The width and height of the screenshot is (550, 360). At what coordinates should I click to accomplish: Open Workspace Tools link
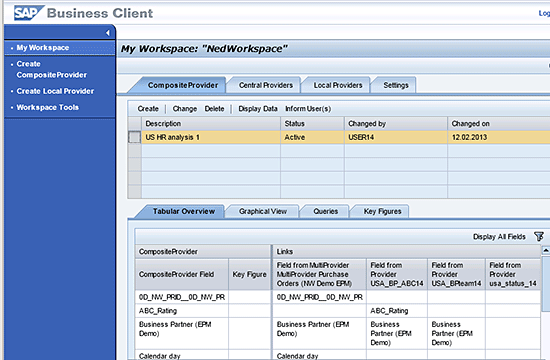[47, 107]
